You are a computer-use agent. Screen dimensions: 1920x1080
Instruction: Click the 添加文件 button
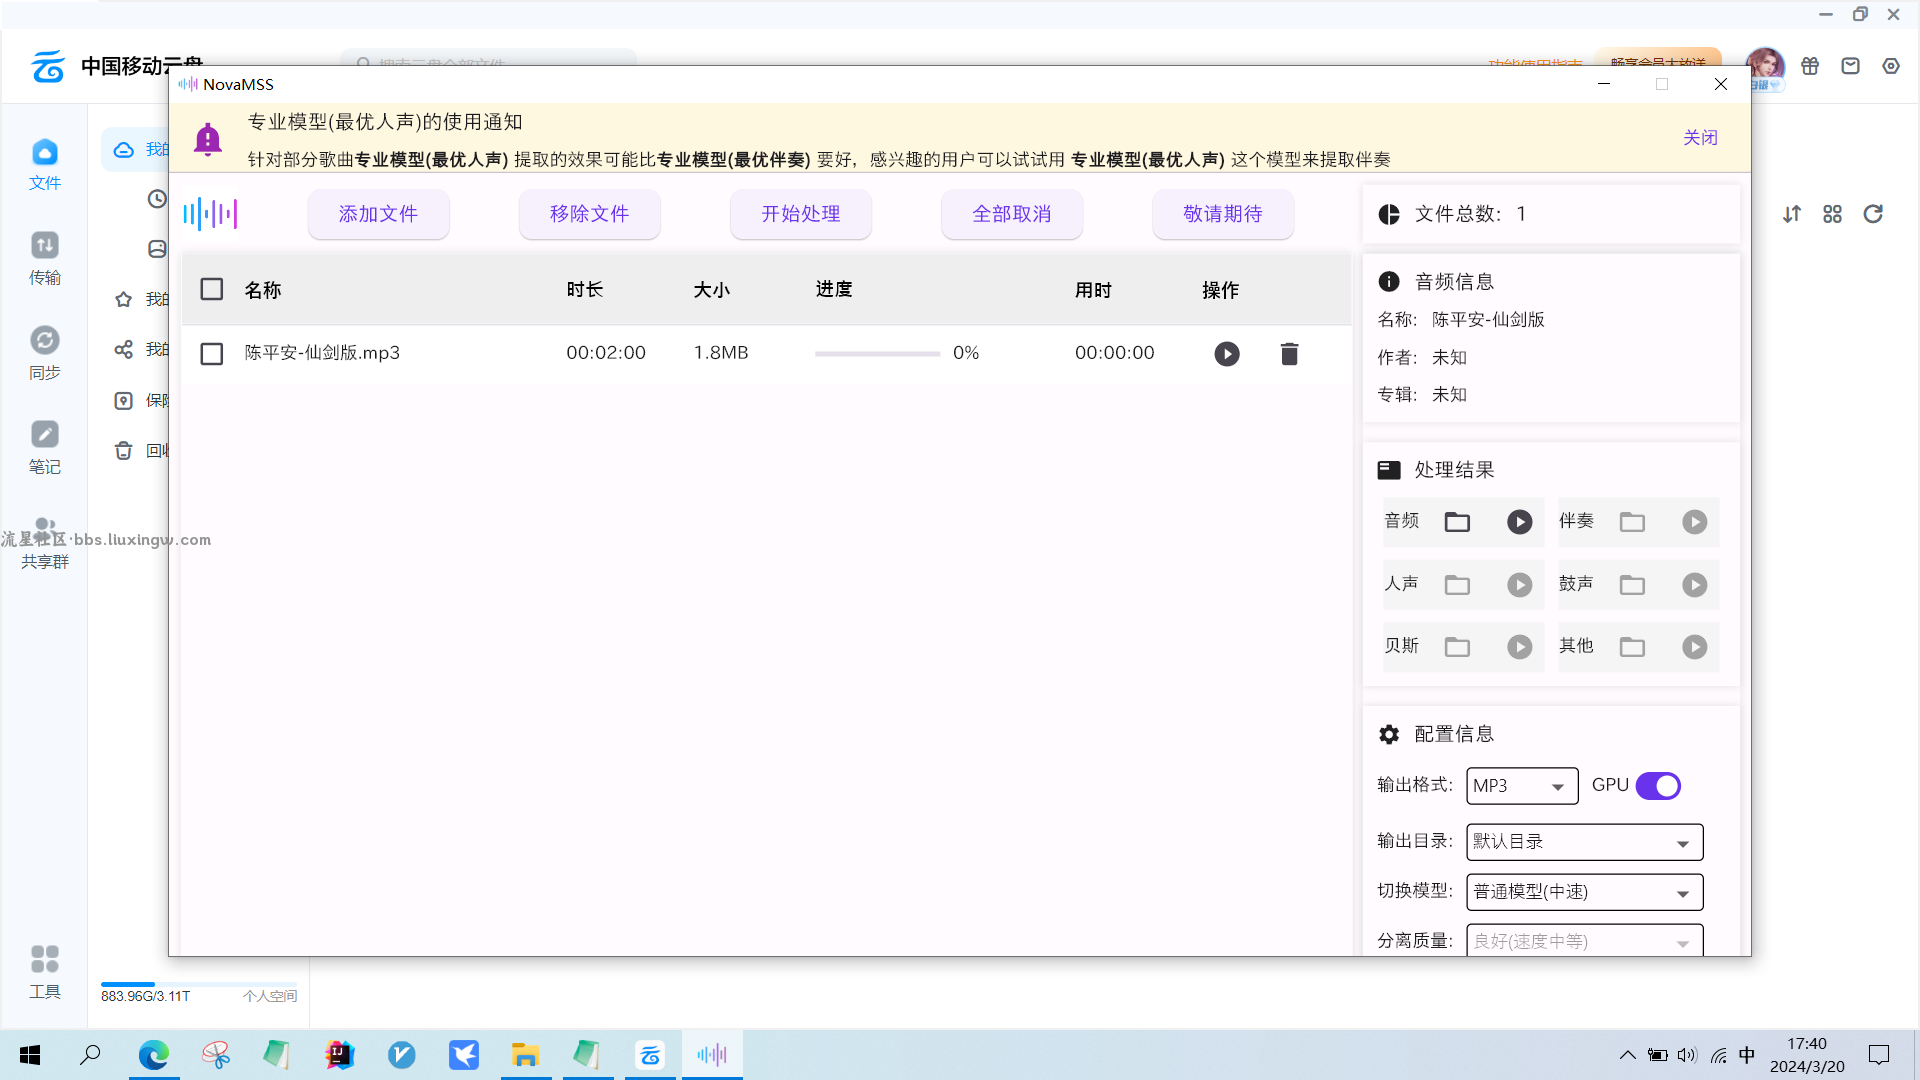tap(378, 214)
